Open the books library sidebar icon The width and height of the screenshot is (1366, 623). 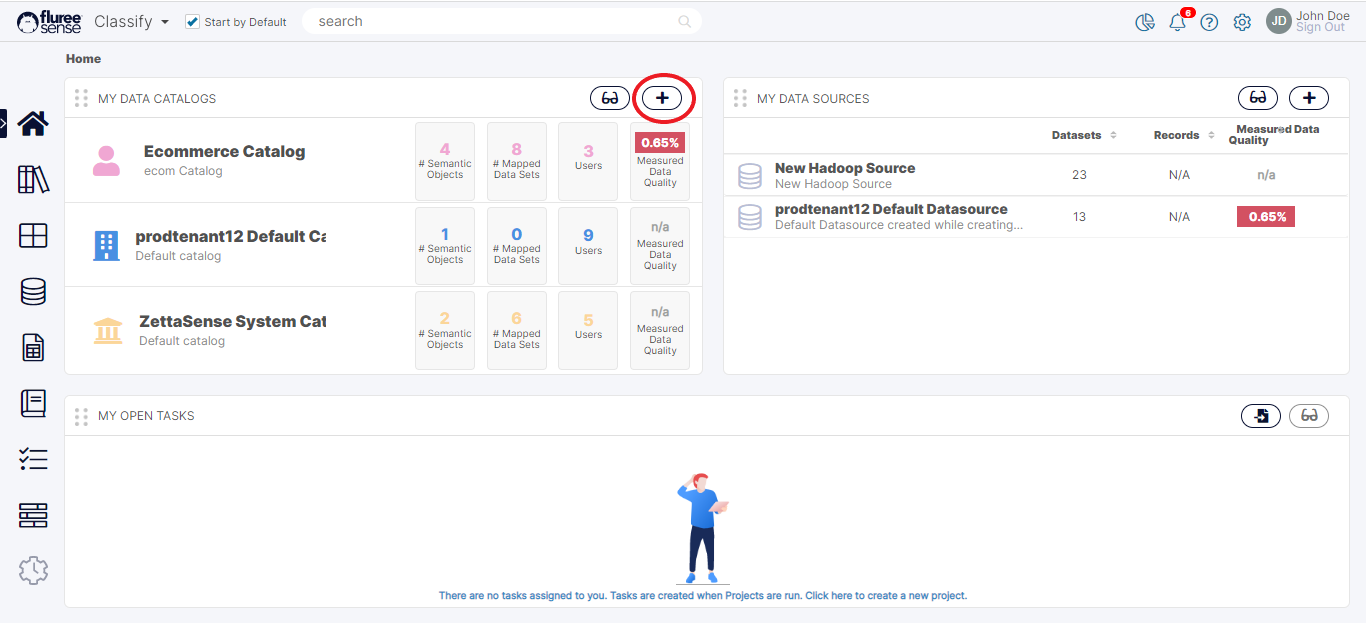[x=33, y=180]
